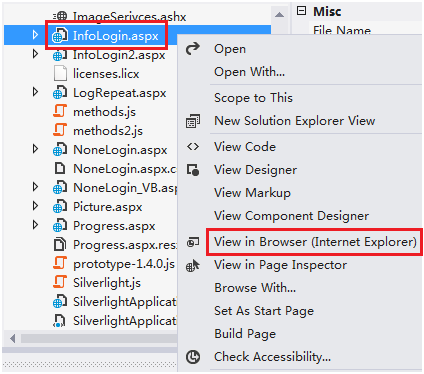Expand the InfoLogin.aspx tree node
The image size is (424, 374).
[x=35, y=35]
